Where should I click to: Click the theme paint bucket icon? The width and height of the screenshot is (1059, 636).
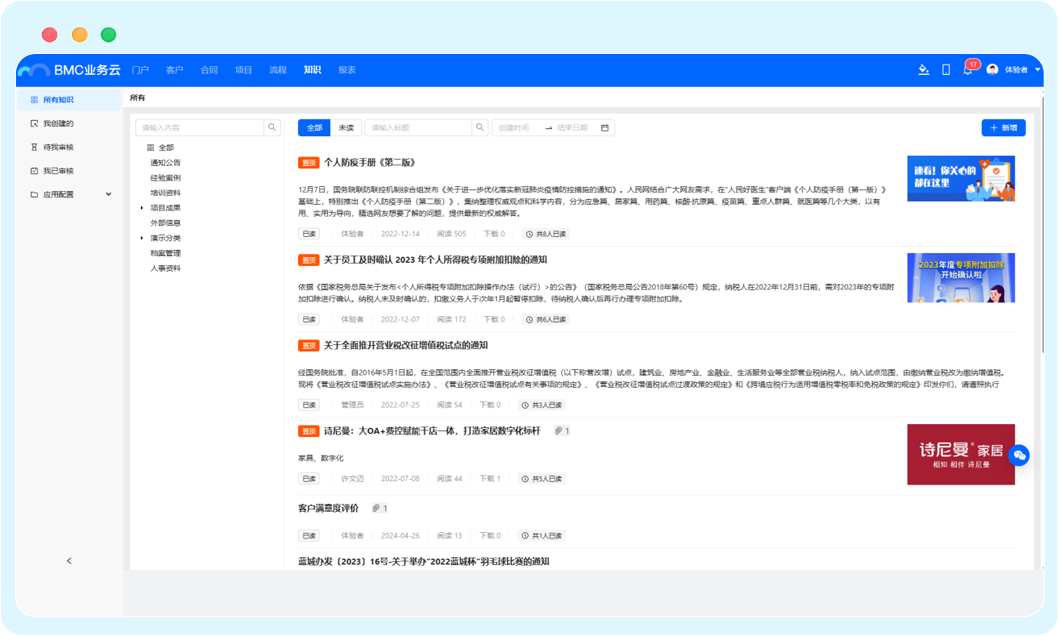[924, 70]
